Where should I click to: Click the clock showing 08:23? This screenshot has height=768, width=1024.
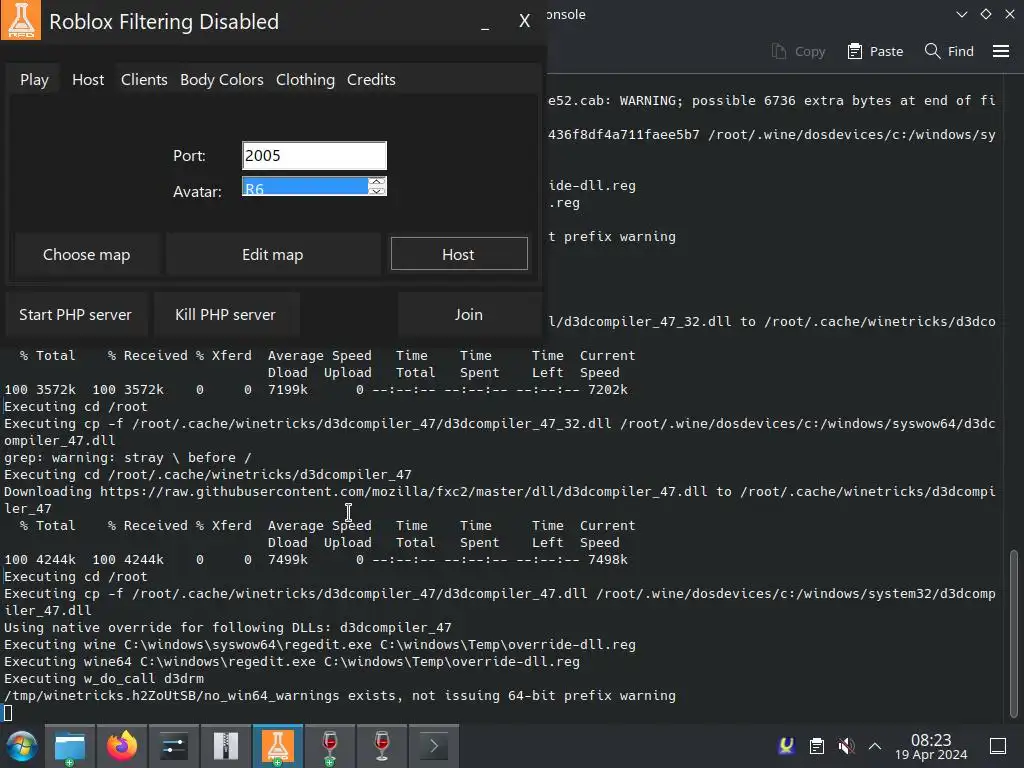[x=931, y=746]
